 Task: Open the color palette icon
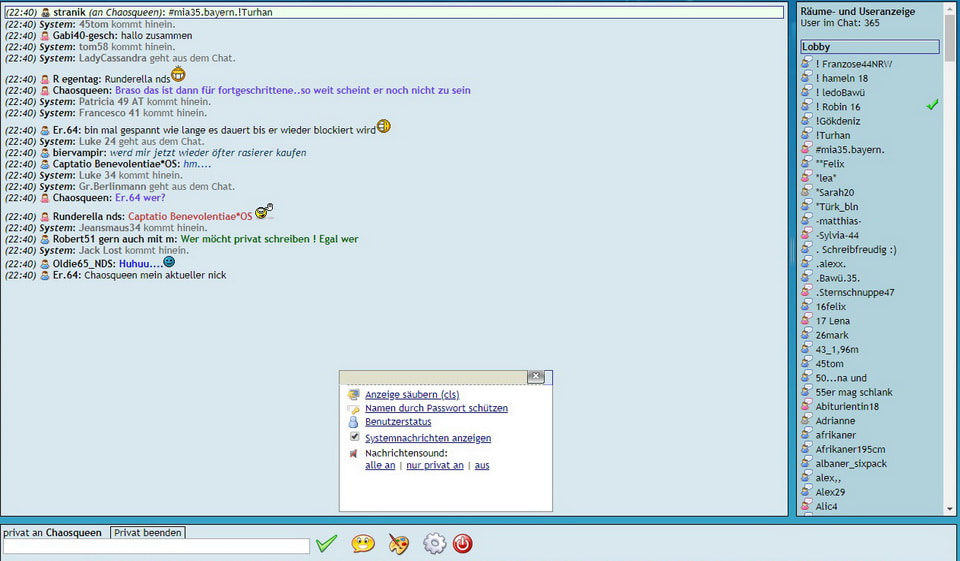click(x=398, y=544)
